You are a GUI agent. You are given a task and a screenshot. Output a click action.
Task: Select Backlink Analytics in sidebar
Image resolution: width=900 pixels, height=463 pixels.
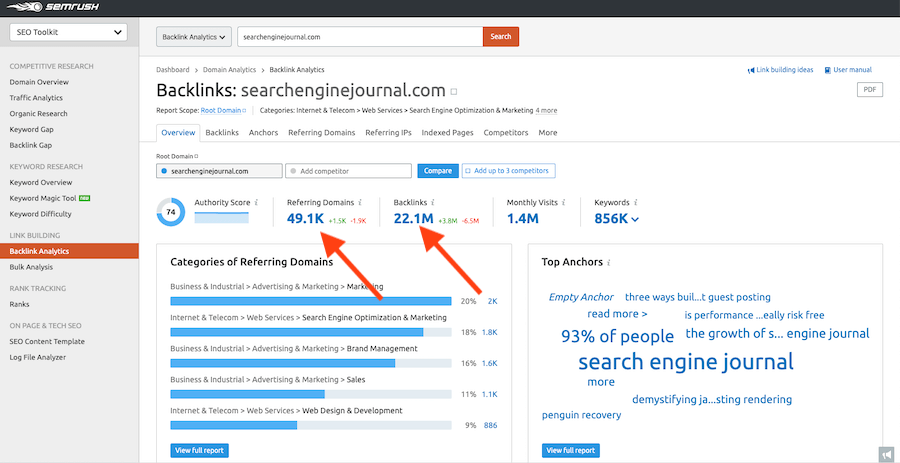[x=69, y=251]
